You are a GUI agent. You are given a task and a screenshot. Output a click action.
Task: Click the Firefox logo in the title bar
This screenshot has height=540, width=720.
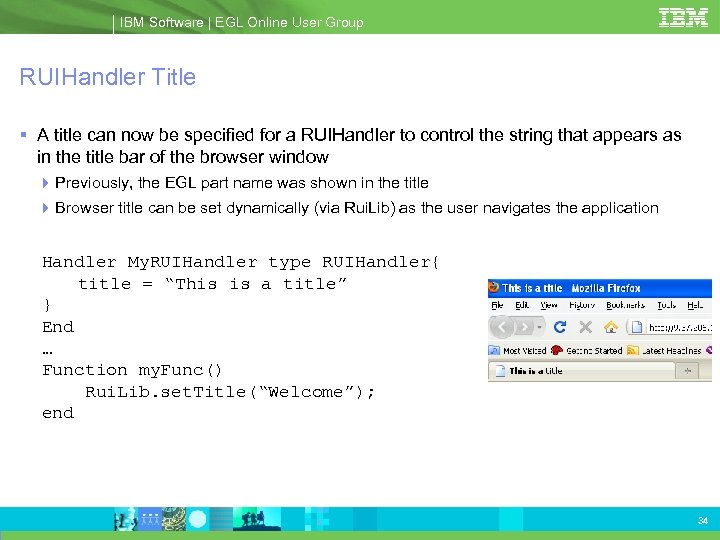pyautogui.click(x=494, y=287)
